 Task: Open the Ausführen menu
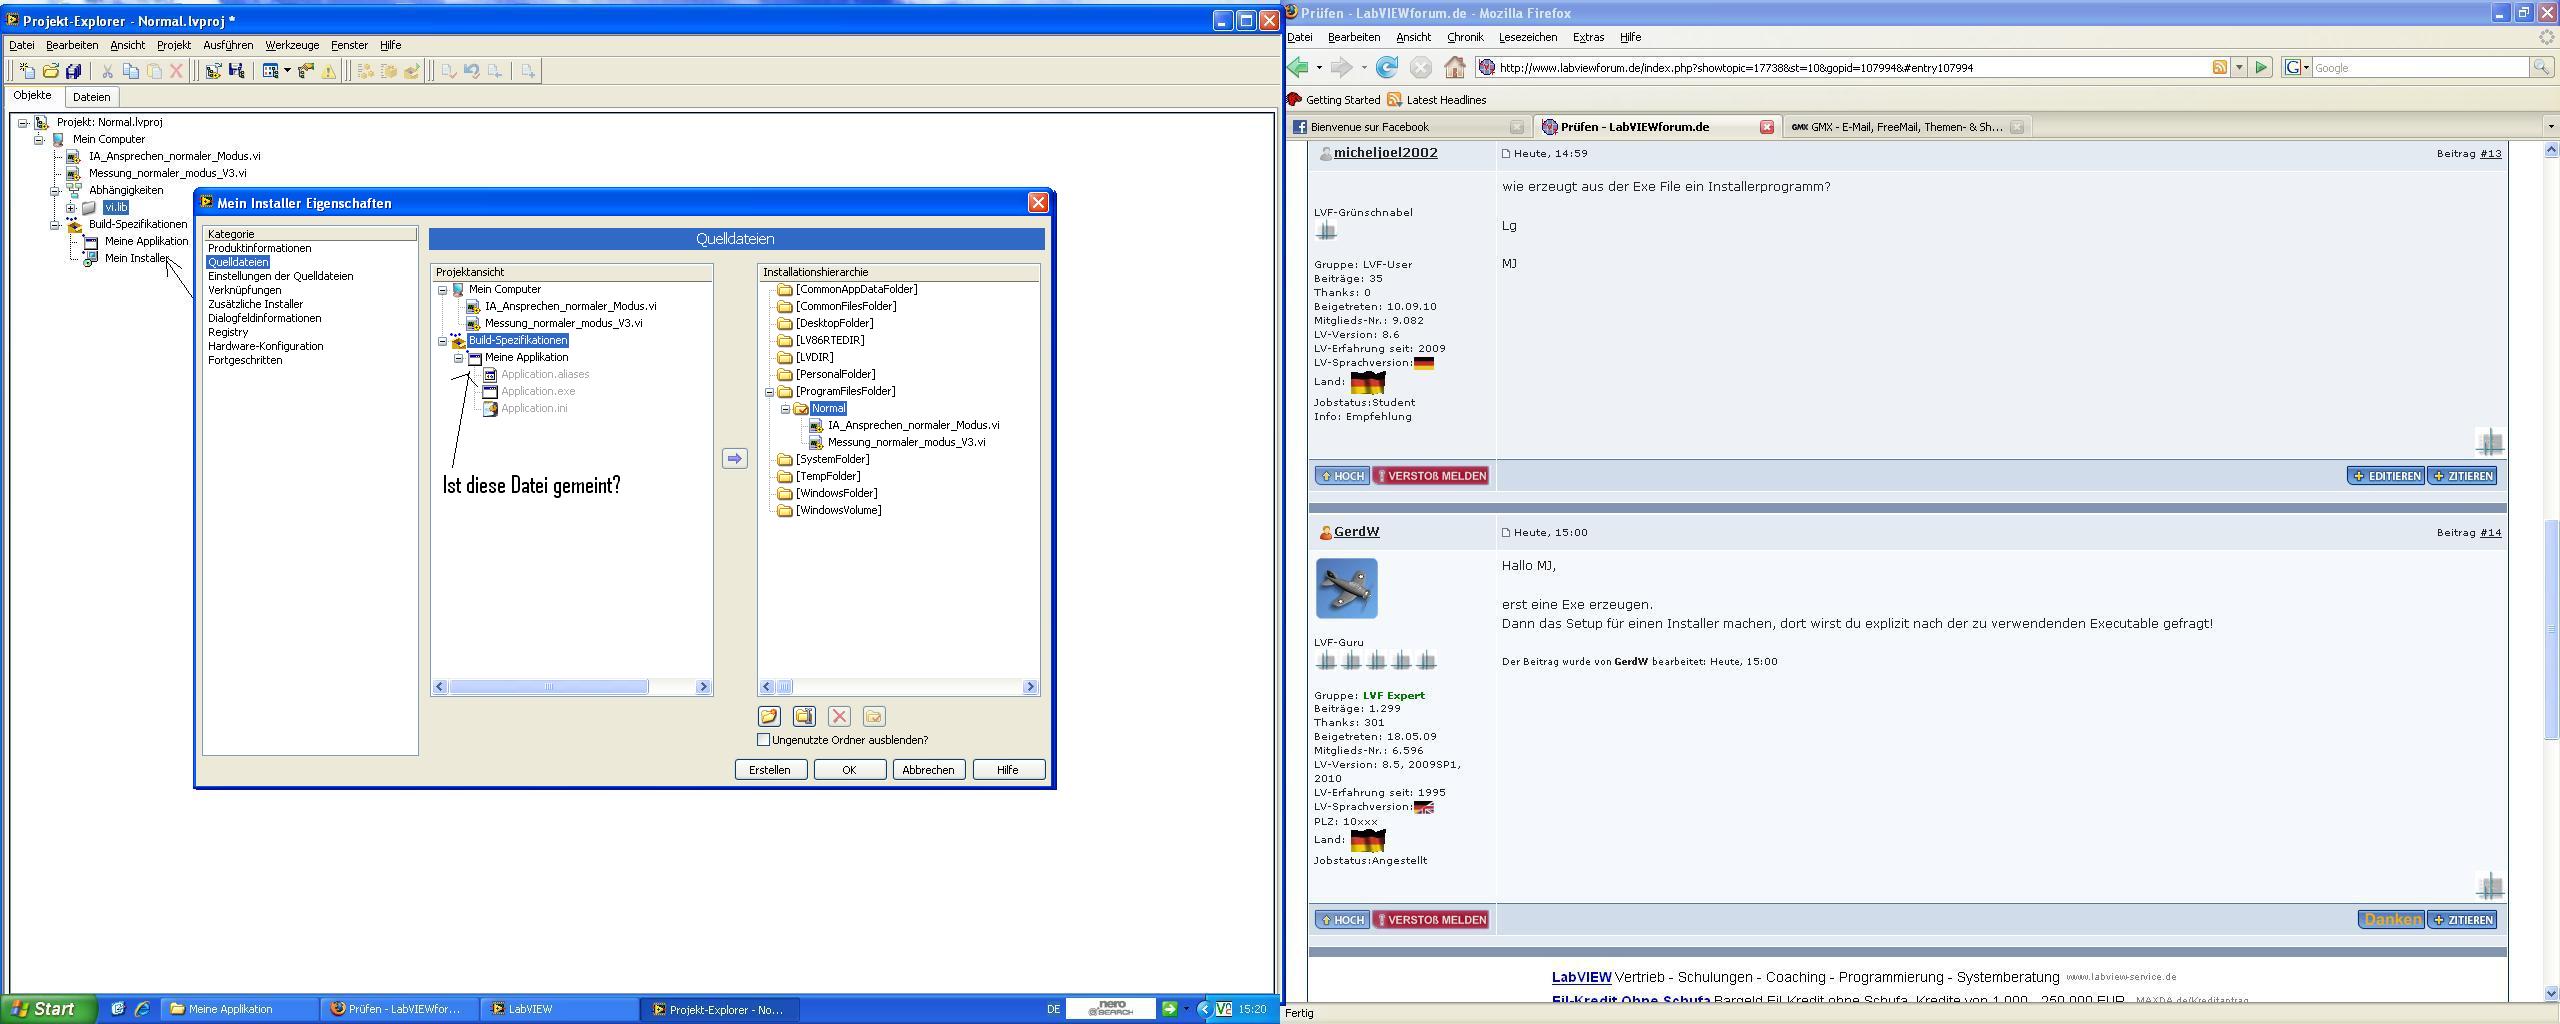(228, 45)
